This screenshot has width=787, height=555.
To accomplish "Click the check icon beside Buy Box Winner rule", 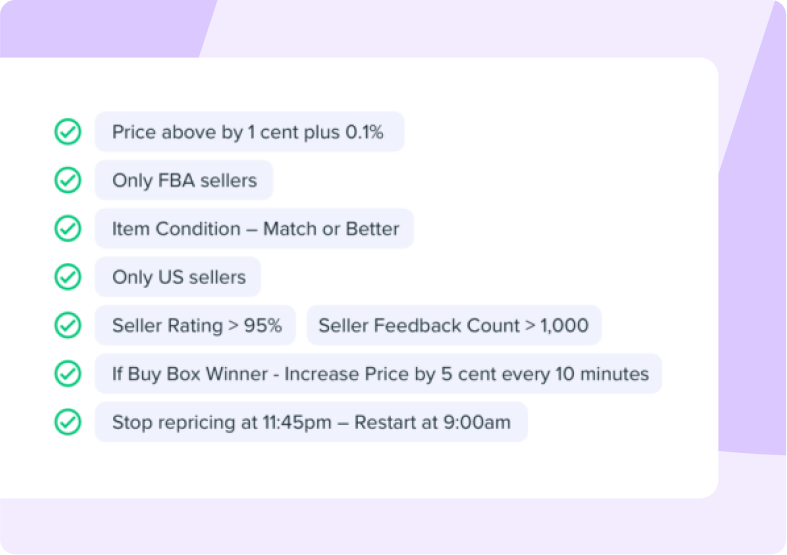I will (68, 374).
